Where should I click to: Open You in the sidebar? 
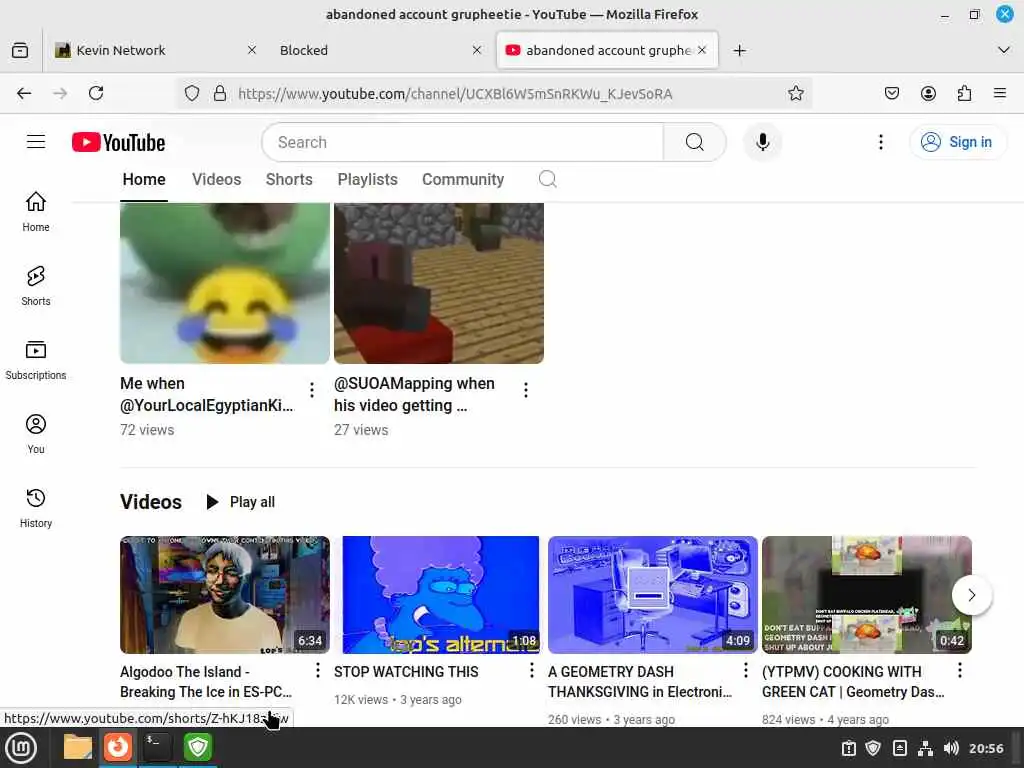coord(36,433)
